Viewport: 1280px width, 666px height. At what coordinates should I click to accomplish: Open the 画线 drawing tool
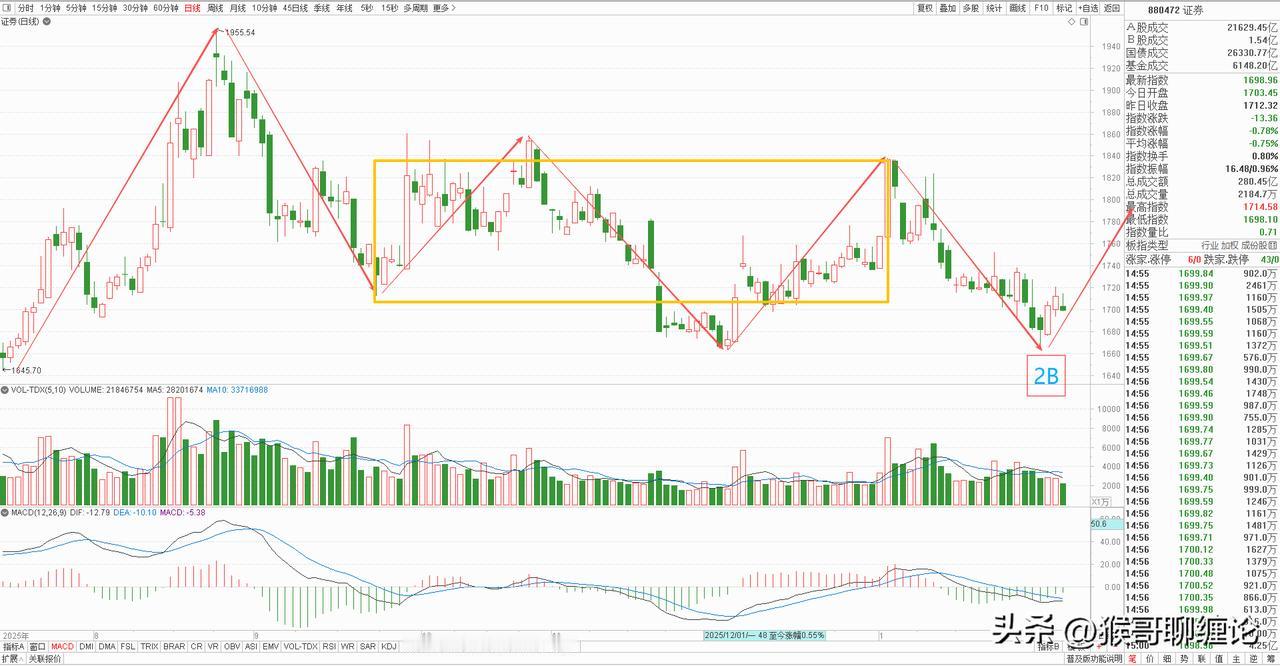[x=1018, y=7]
